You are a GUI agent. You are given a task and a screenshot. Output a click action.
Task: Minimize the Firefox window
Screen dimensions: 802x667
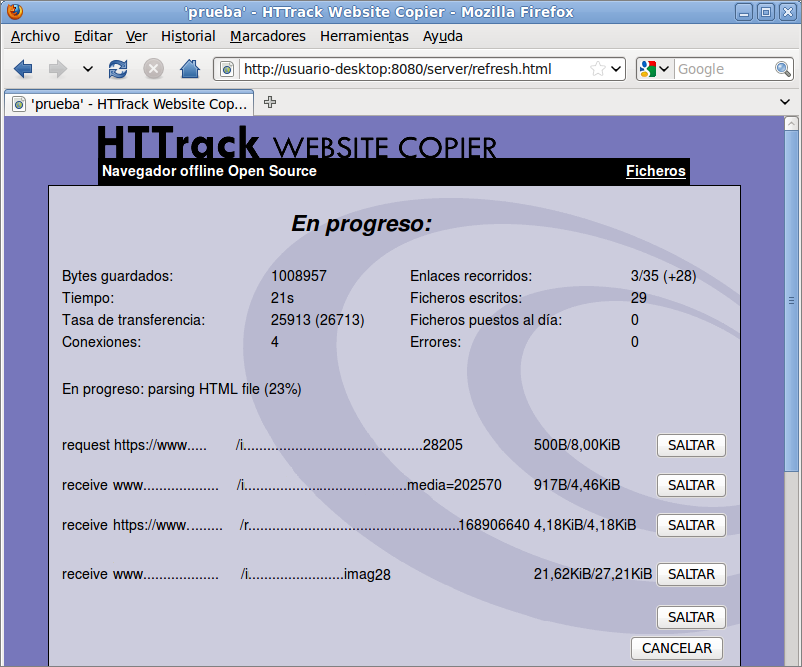744,12
